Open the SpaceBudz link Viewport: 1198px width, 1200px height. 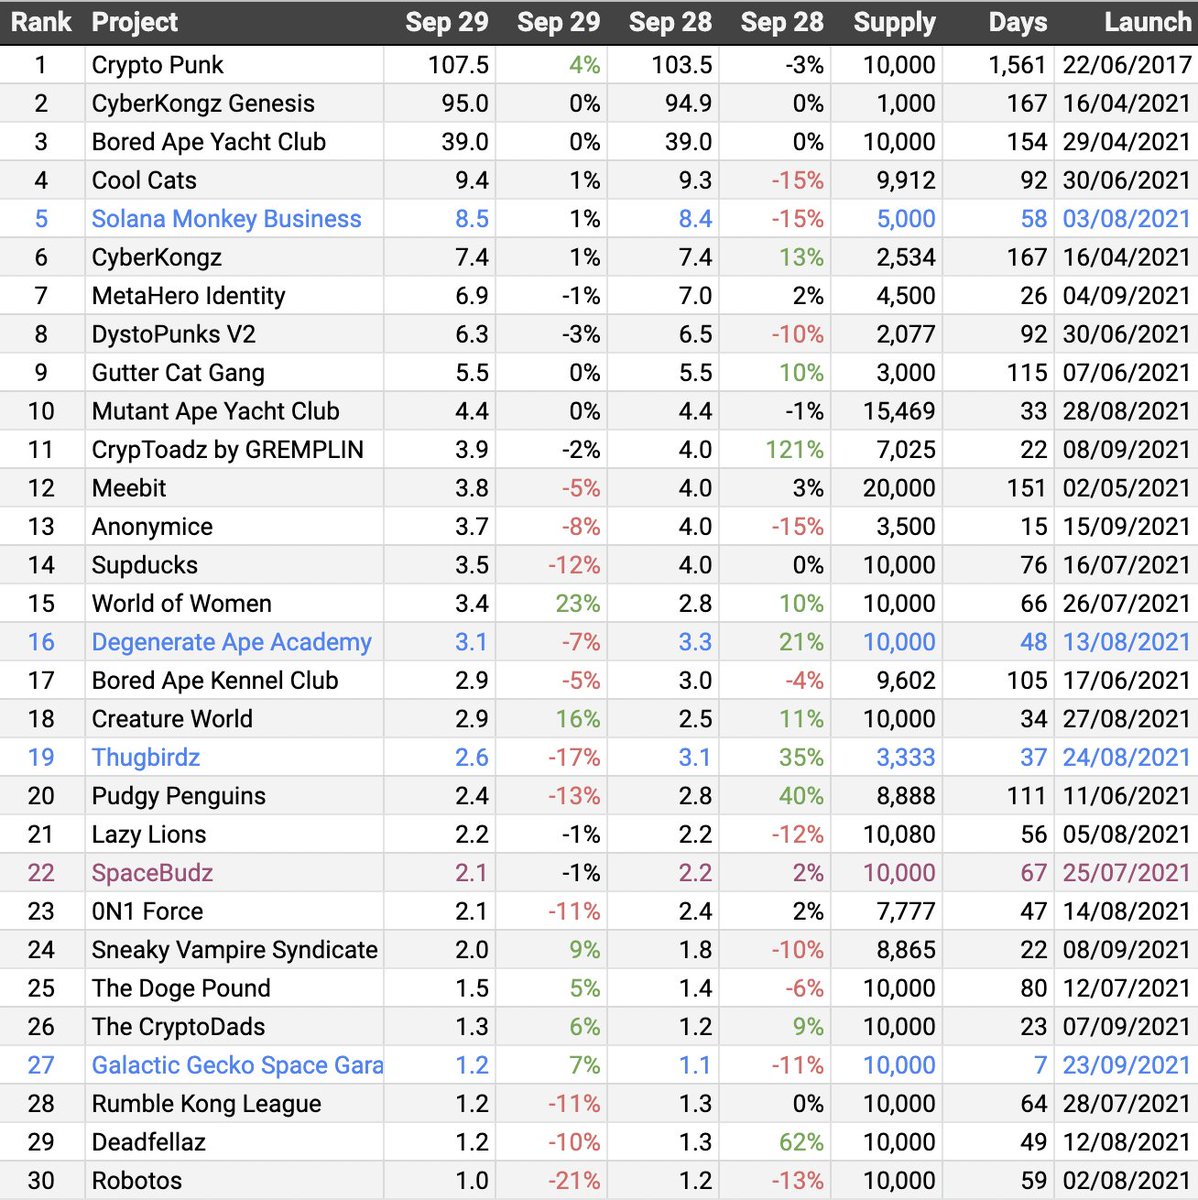click(x=152, y=873)
